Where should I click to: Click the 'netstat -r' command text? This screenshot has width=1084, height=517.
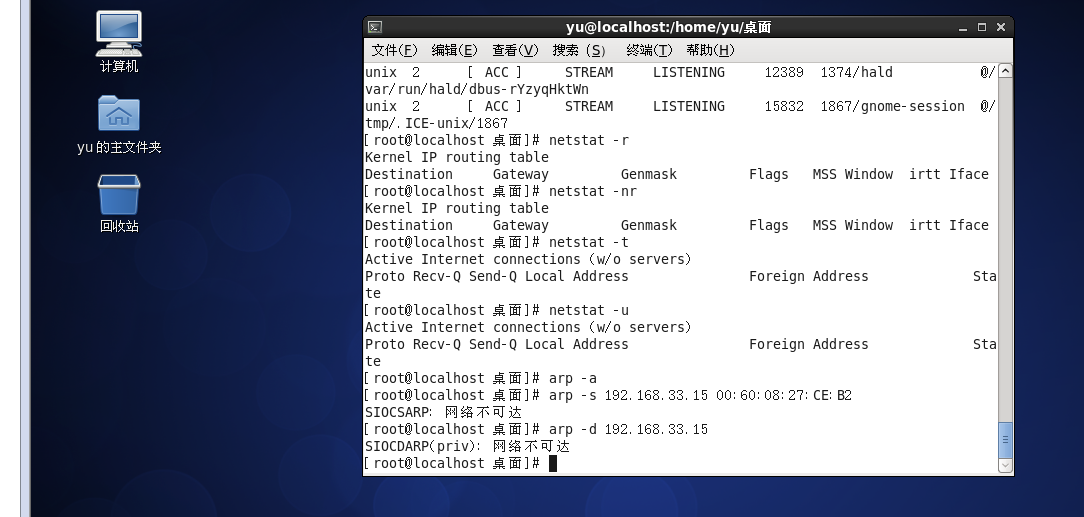pyautogui.click(x=589, y=140)
